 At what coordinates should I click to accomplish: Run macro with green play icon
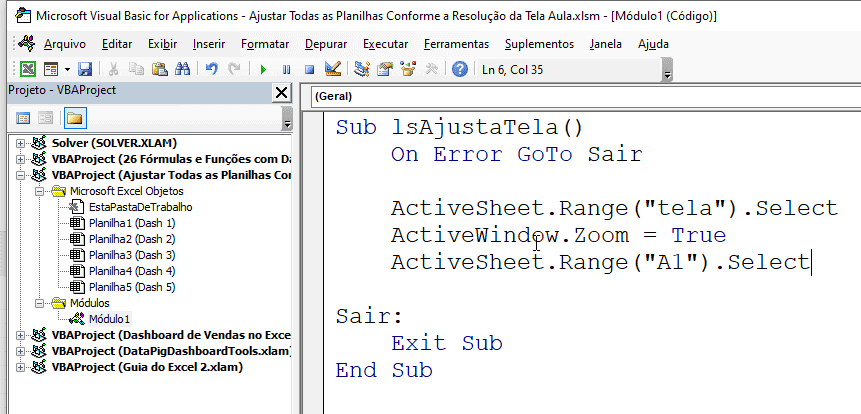(263, 69)
